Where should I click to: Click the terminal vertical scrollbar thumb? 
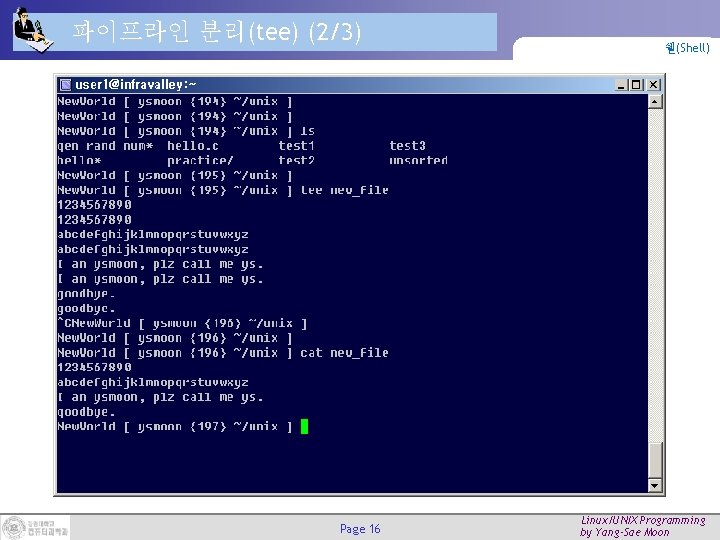pos(655,460)
